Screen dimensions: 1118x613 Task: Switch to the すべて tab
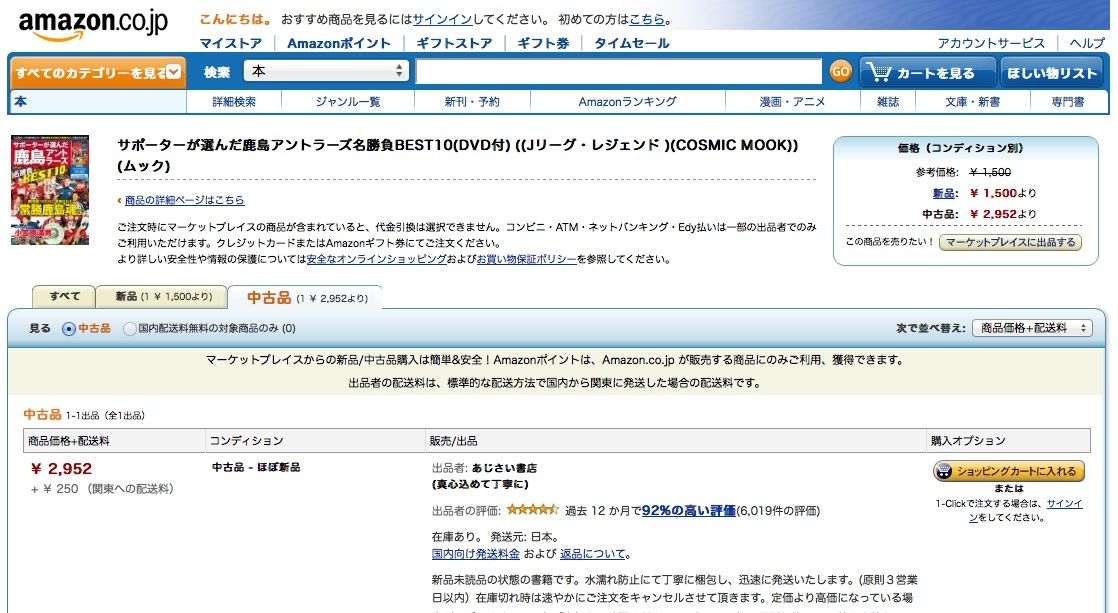(x=64, y=296)
